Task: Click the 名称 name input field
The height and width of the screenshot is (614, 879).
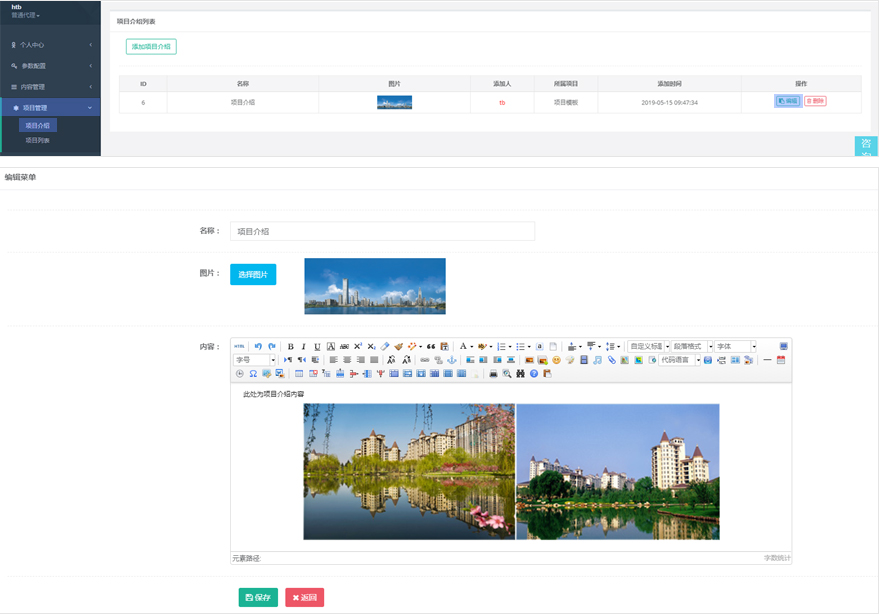Action: point(382,231)
